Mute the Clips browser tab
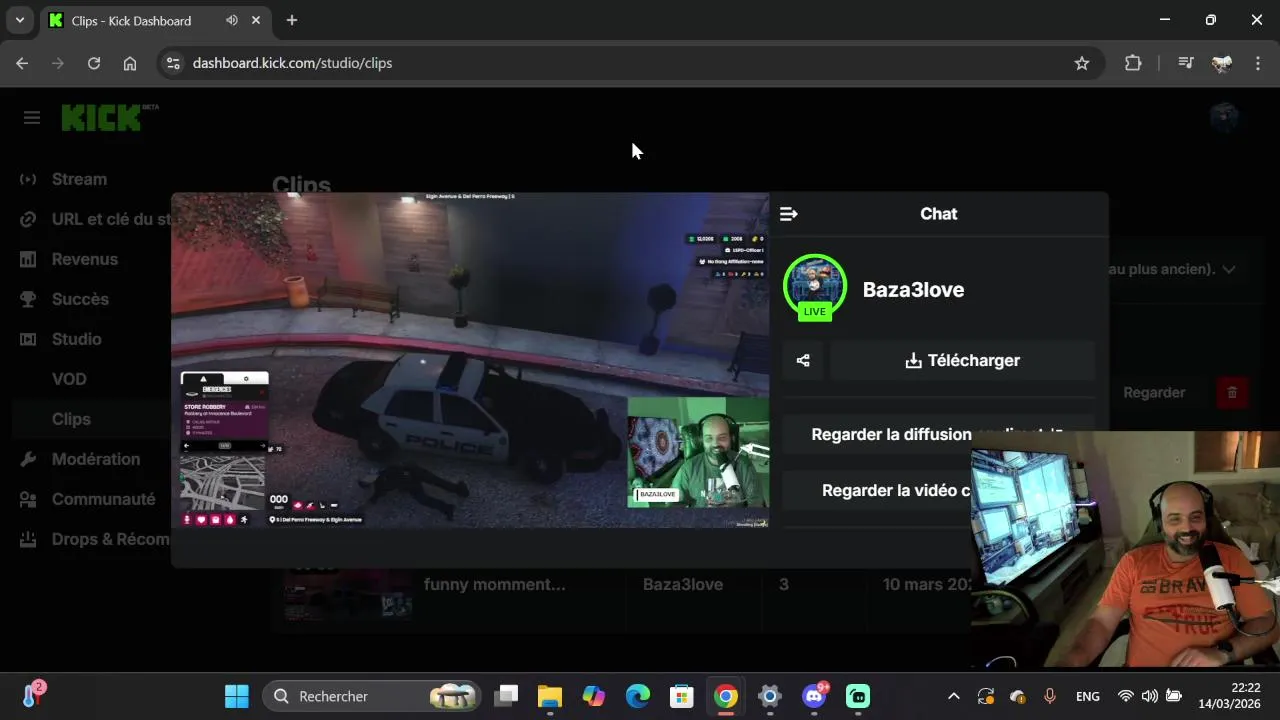 tap(232, 20)
